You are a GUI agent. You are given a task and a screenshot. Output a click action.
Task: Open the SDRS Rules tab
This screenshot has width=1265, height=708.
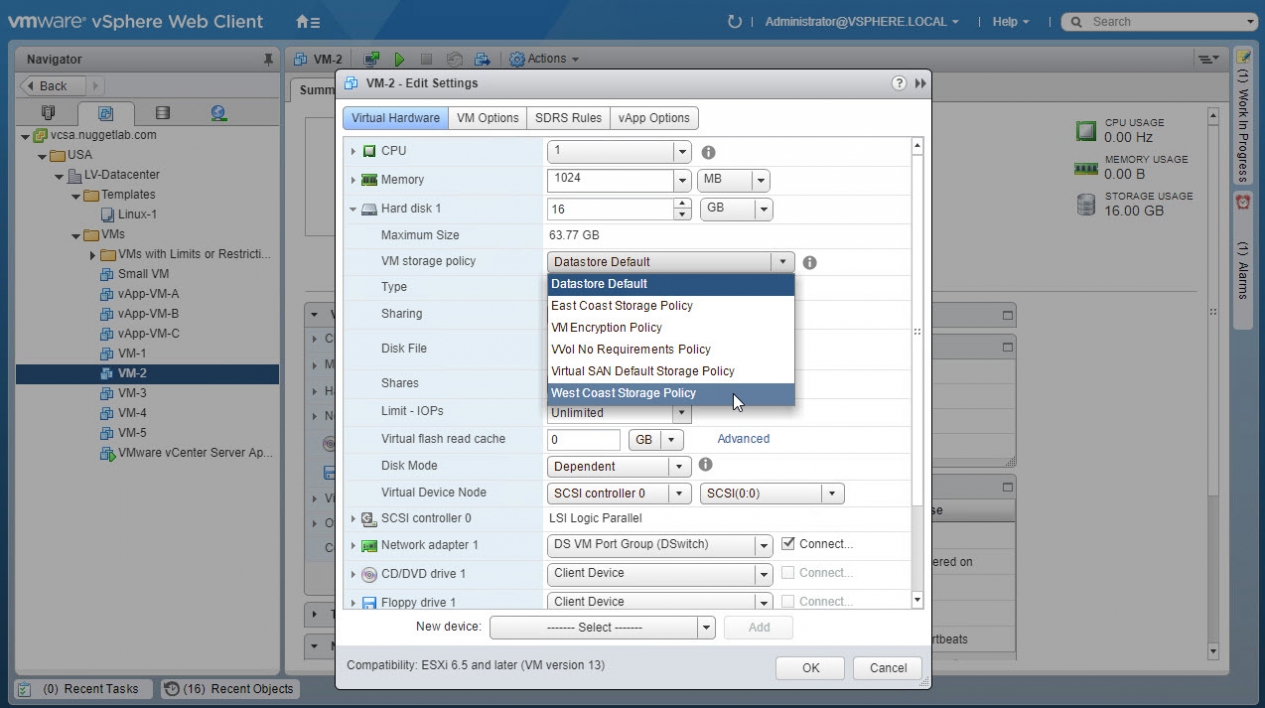568,118
